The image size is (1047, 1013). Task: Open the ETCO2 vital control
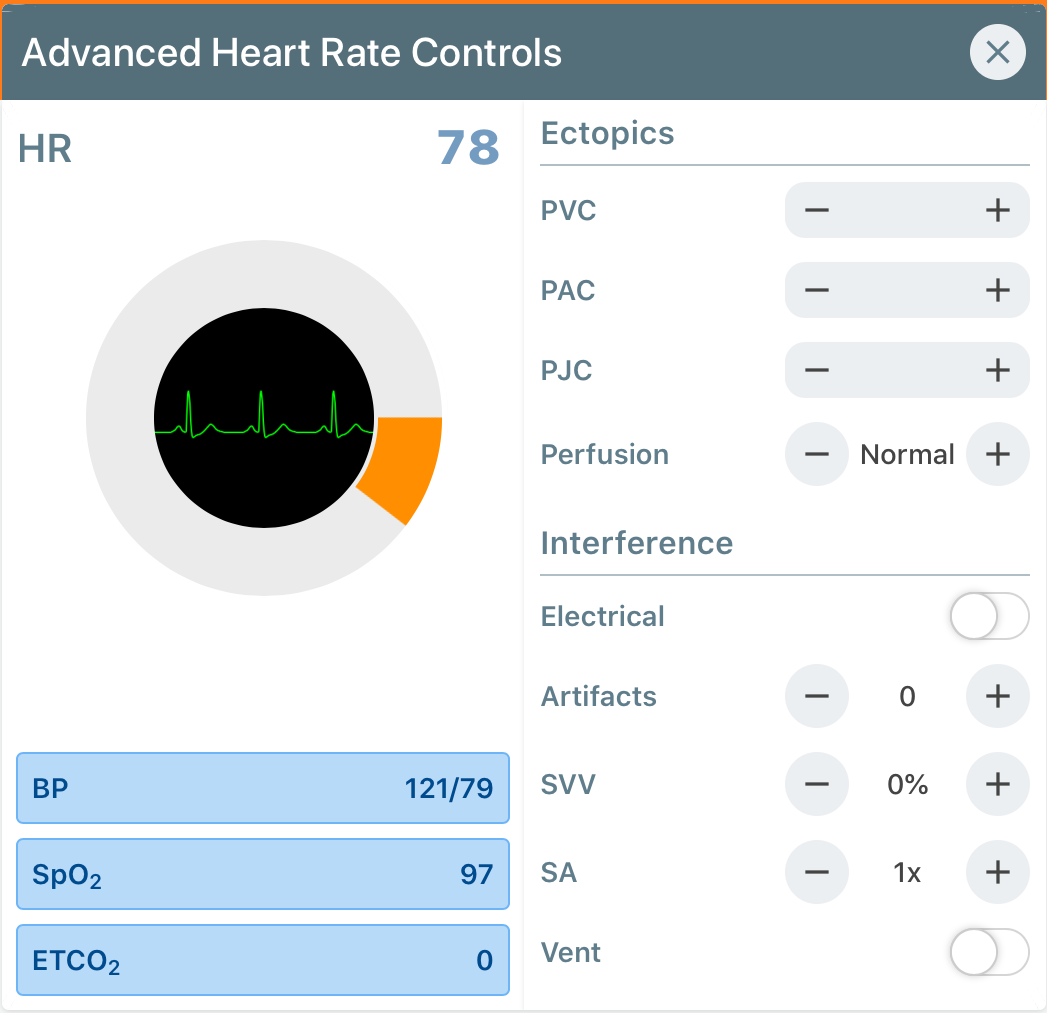click(x=262, y=960)
